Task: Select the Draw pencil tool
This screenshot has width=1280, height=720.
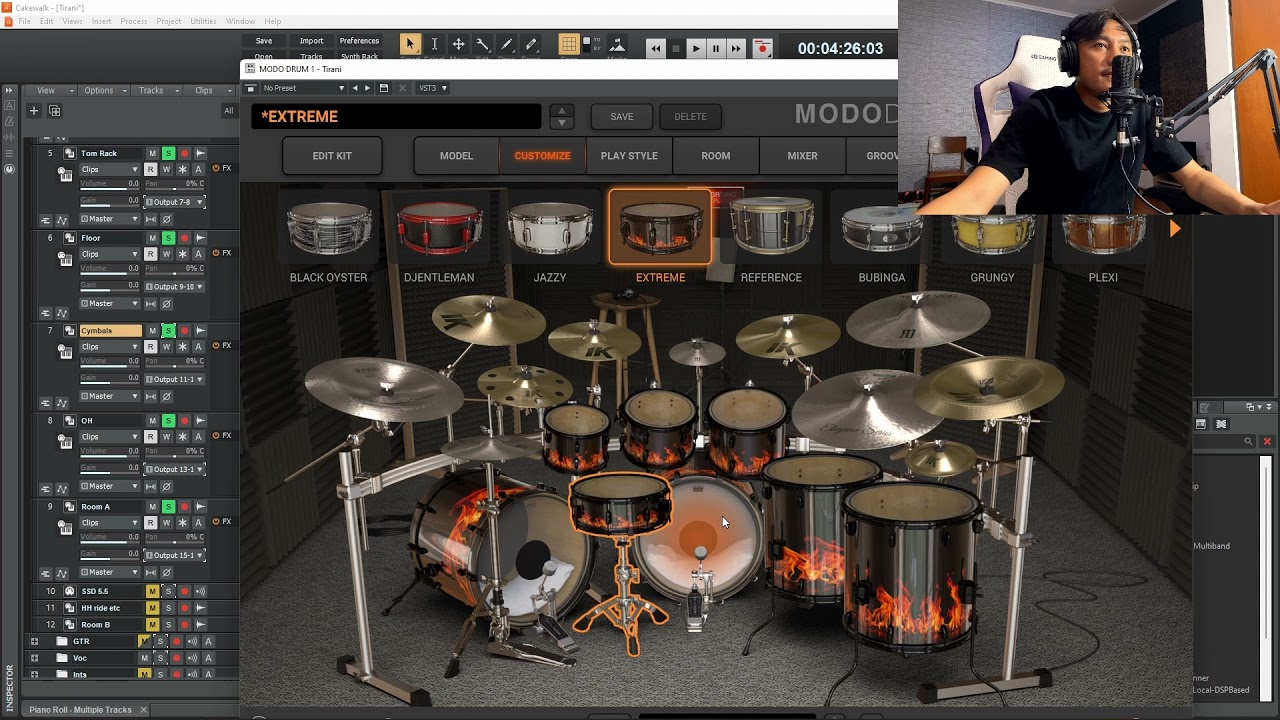Action: coord(507,44)
